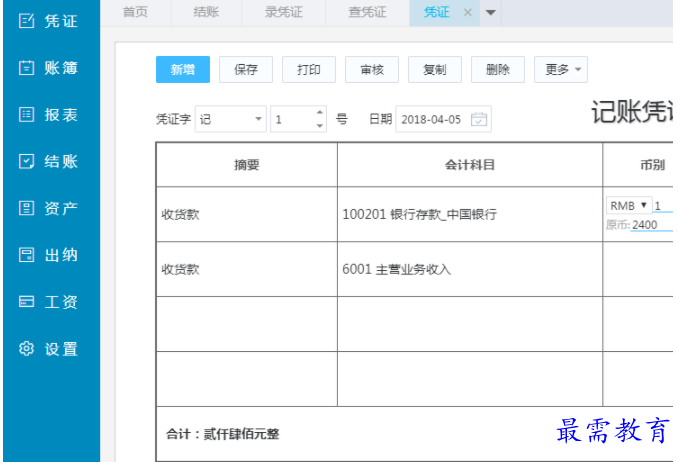Click the 原币 2400 amount field
Screen dimensions: 678x462
651,225
